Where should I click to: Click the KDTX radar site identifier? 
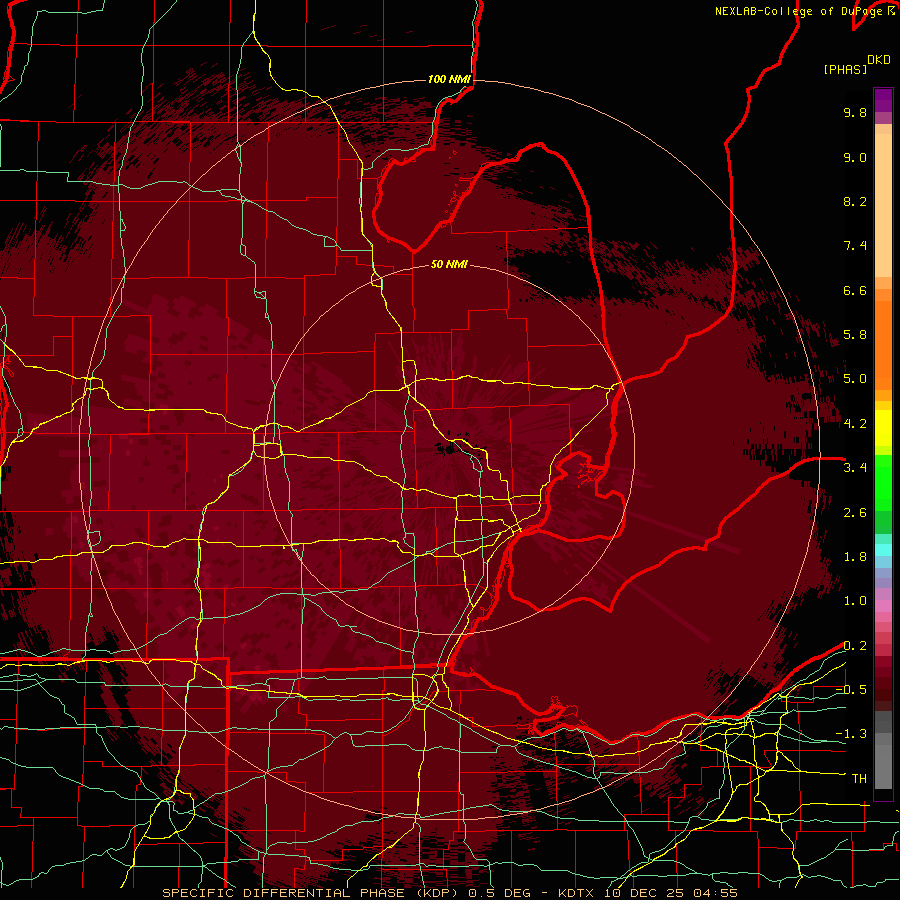(576, 893)
